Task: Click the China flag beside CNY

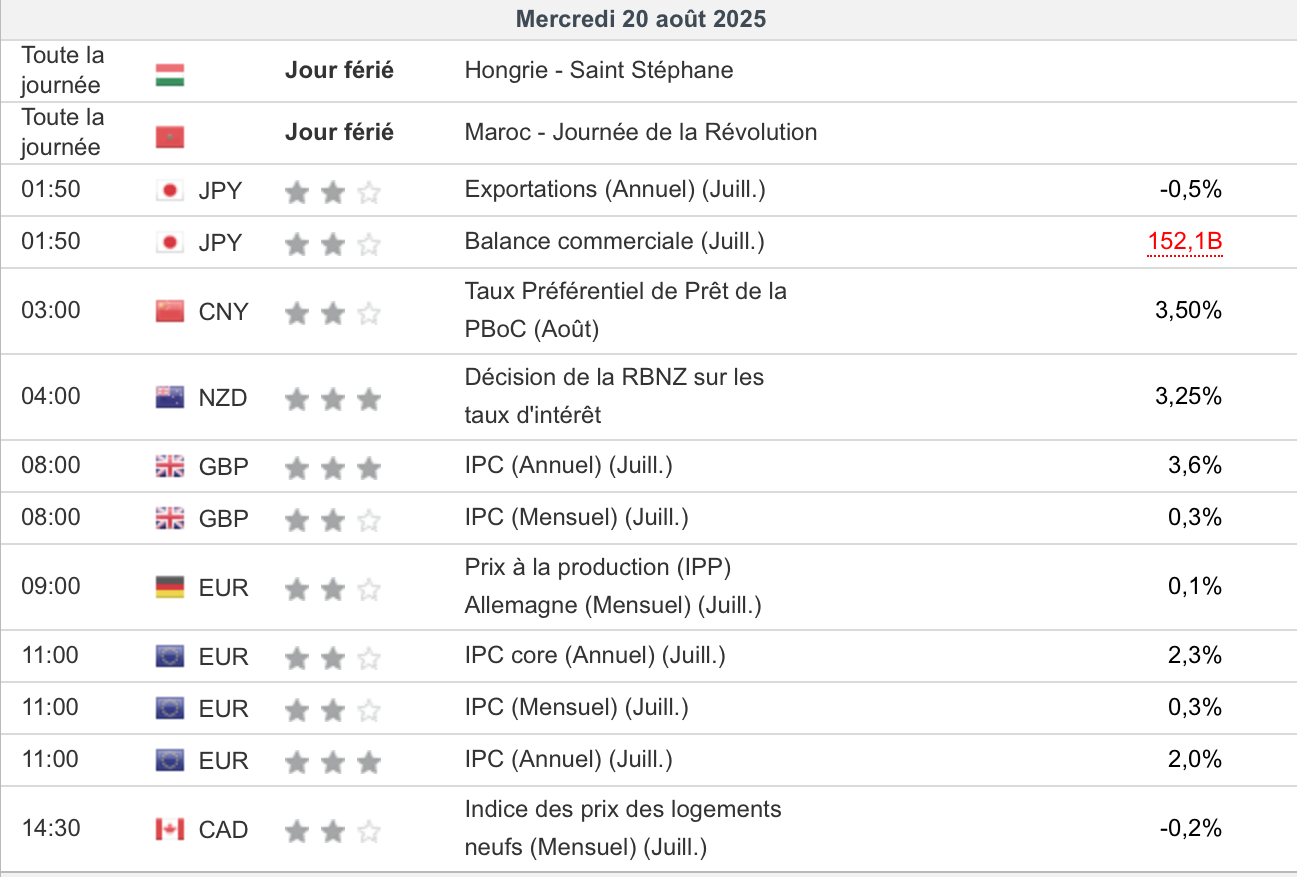Action: [x=170, y=312]
